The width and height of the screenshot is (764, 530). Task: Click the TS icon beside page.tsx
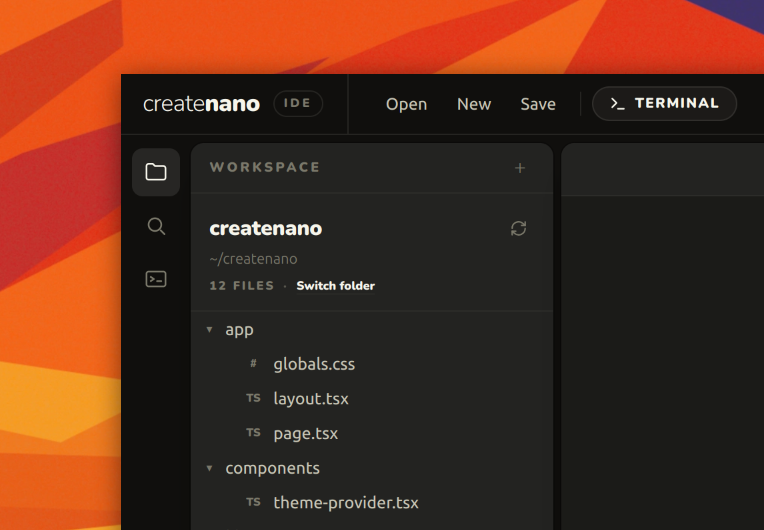pos(253,433)
